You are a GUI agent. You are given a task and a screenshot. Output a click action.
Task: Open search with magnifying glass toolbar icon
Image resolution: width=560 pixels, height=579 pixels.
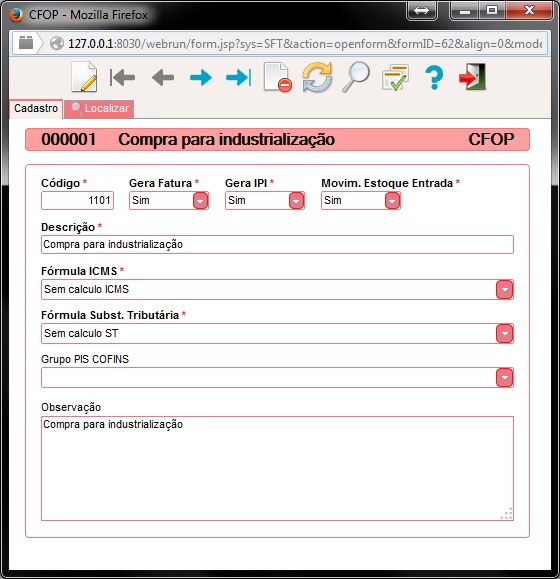pyautogui.click(x=356, y=77)
